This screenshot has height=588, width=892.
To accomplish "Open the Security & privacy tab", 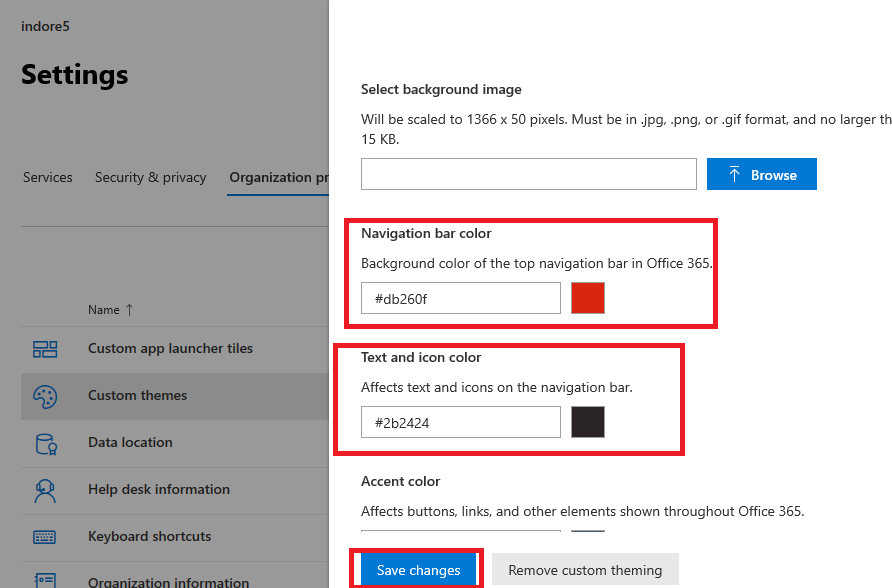I will tap(150, 178).
